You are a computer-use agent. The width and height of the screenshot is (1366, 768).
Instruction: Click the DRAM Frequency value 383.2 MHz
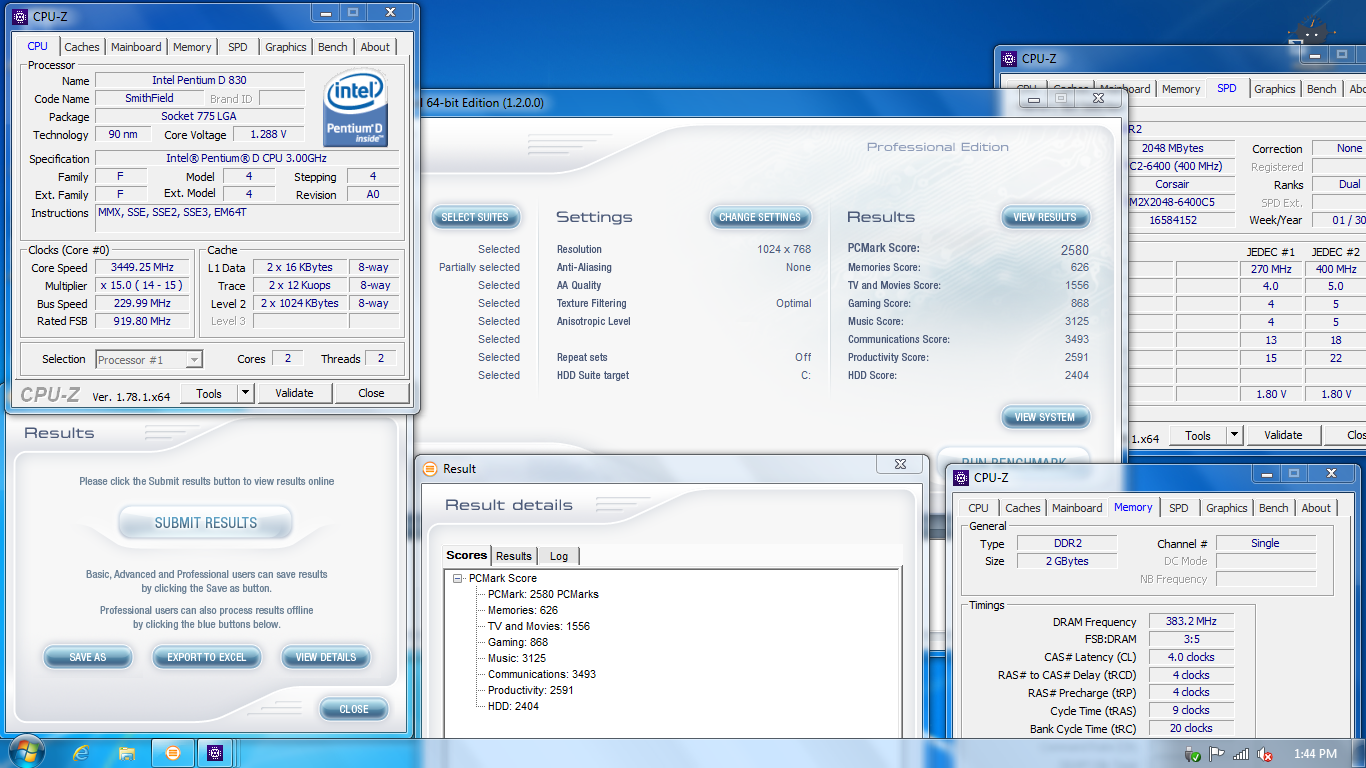[1191, 621]
